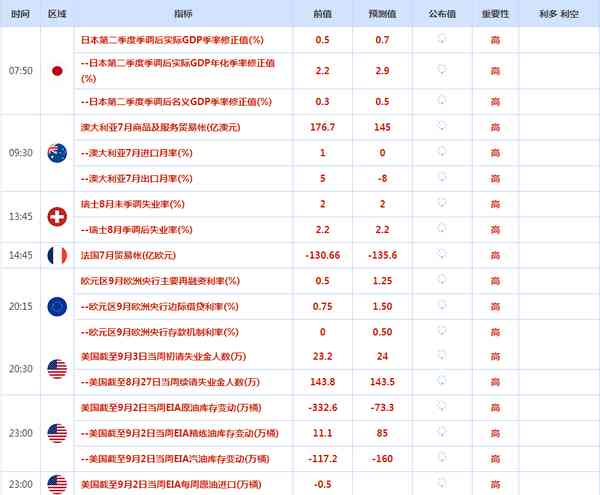
Task: Open 美国截至9月2日当周EIA每周原油进口 indicator
Action: (x=171, y=484)
